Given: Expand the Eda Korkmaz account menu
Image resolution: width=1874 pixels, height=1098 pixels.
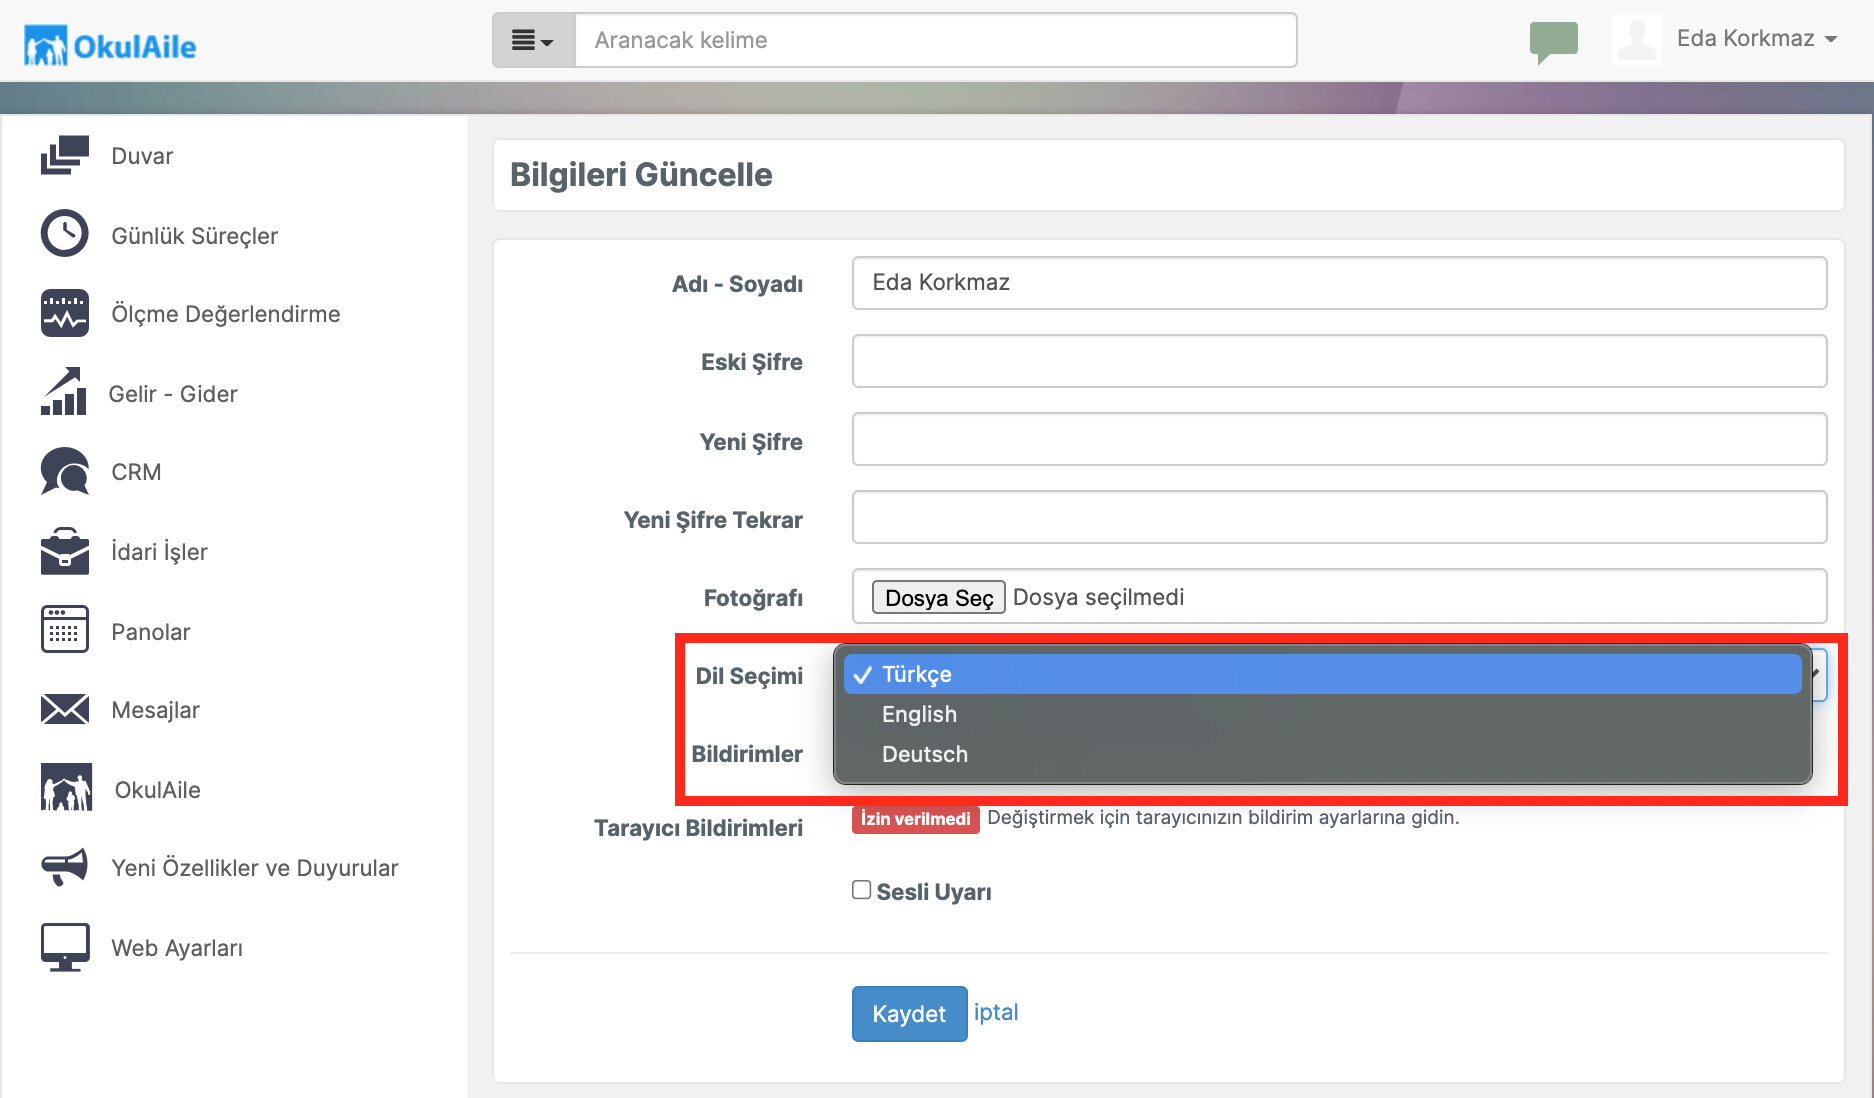Looking at the screenshot, I should click(1757, 39).
